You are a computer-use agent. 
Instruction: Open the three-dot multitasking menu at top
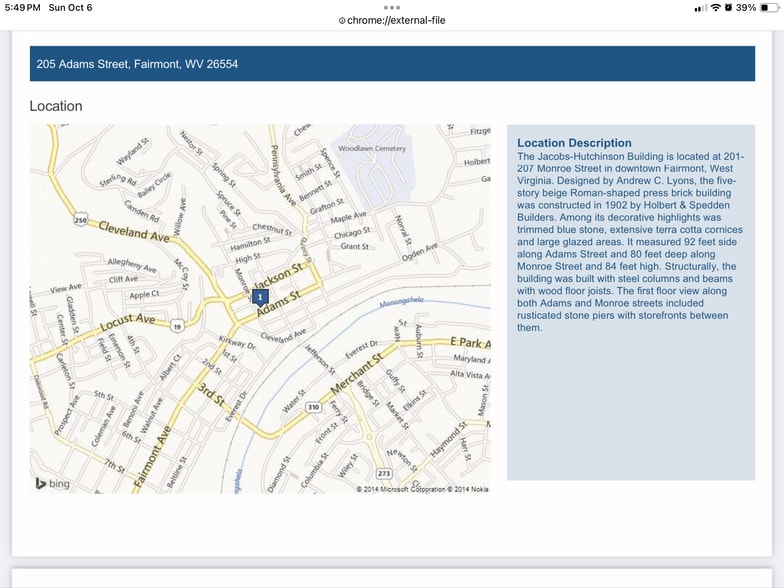392,7
